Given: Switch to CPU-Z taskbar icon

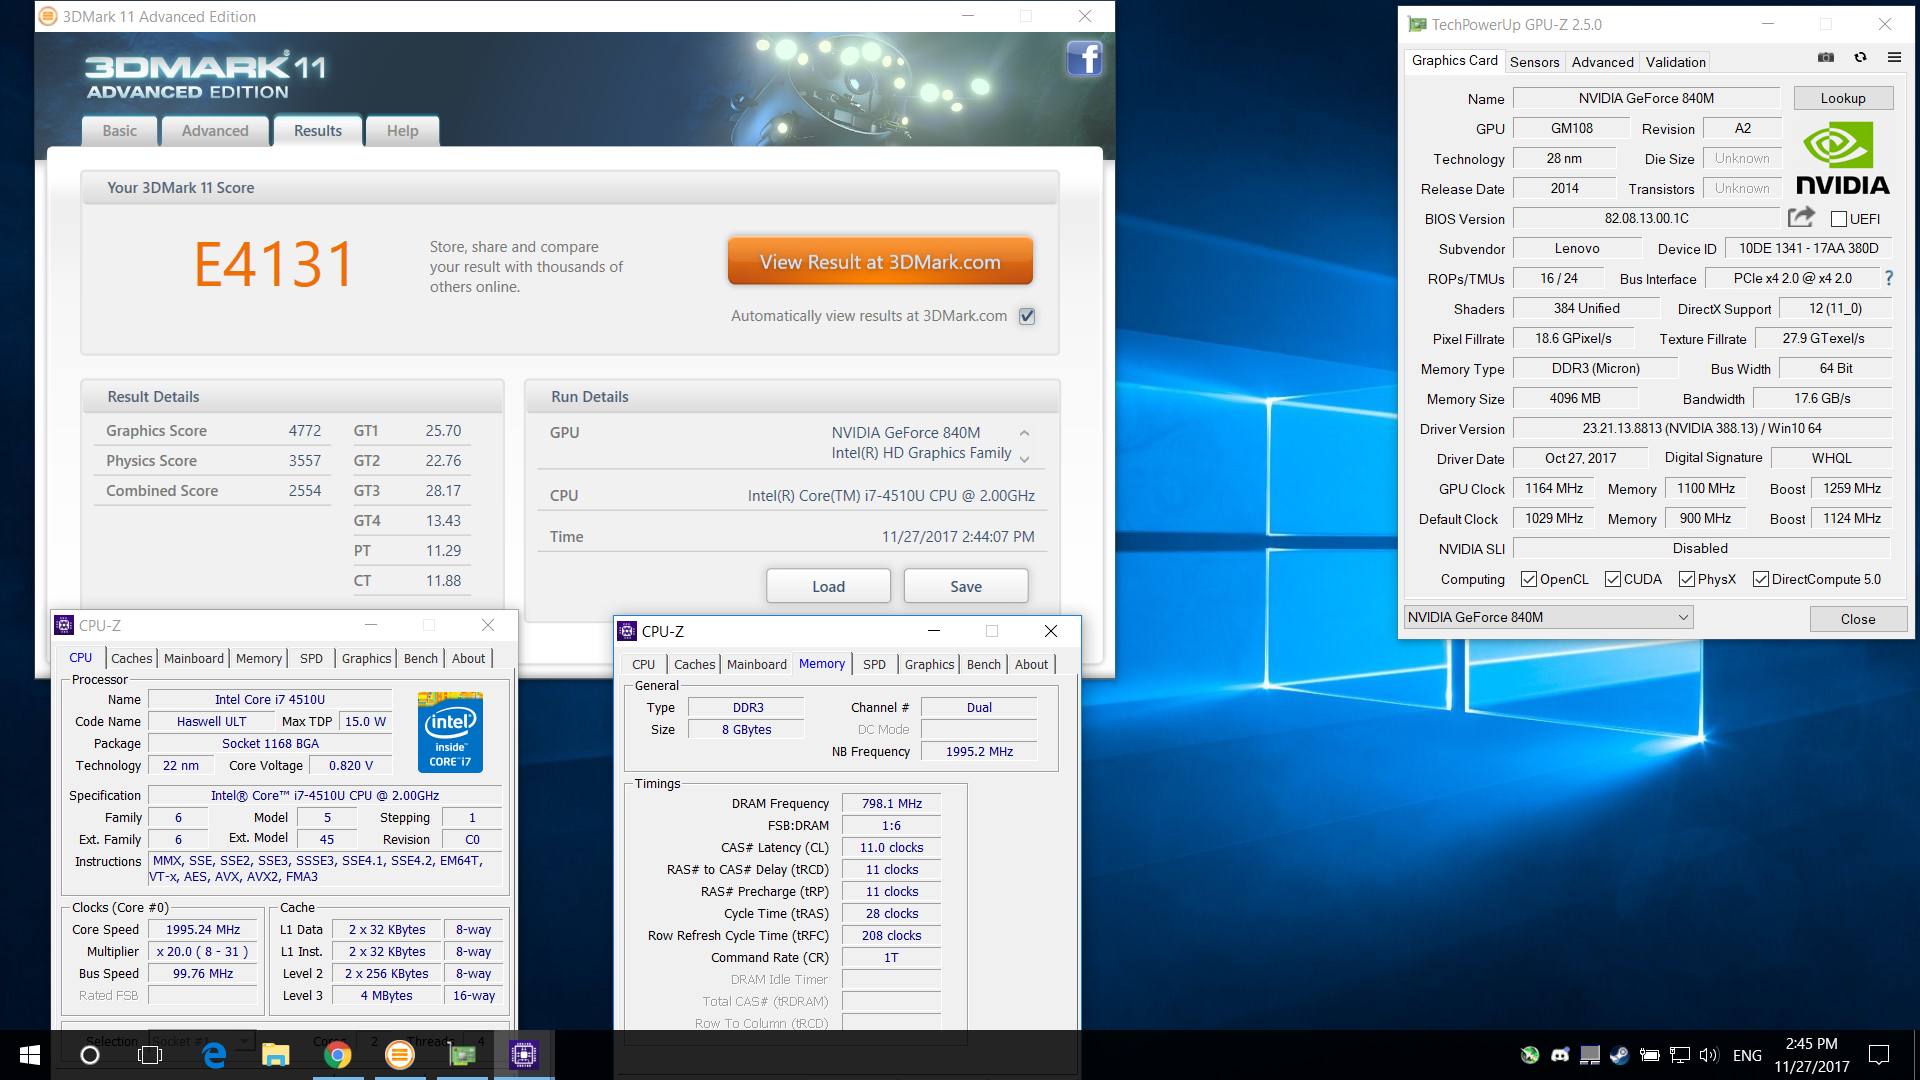Looking at the screenshot, I should (x=524, y=1055).
